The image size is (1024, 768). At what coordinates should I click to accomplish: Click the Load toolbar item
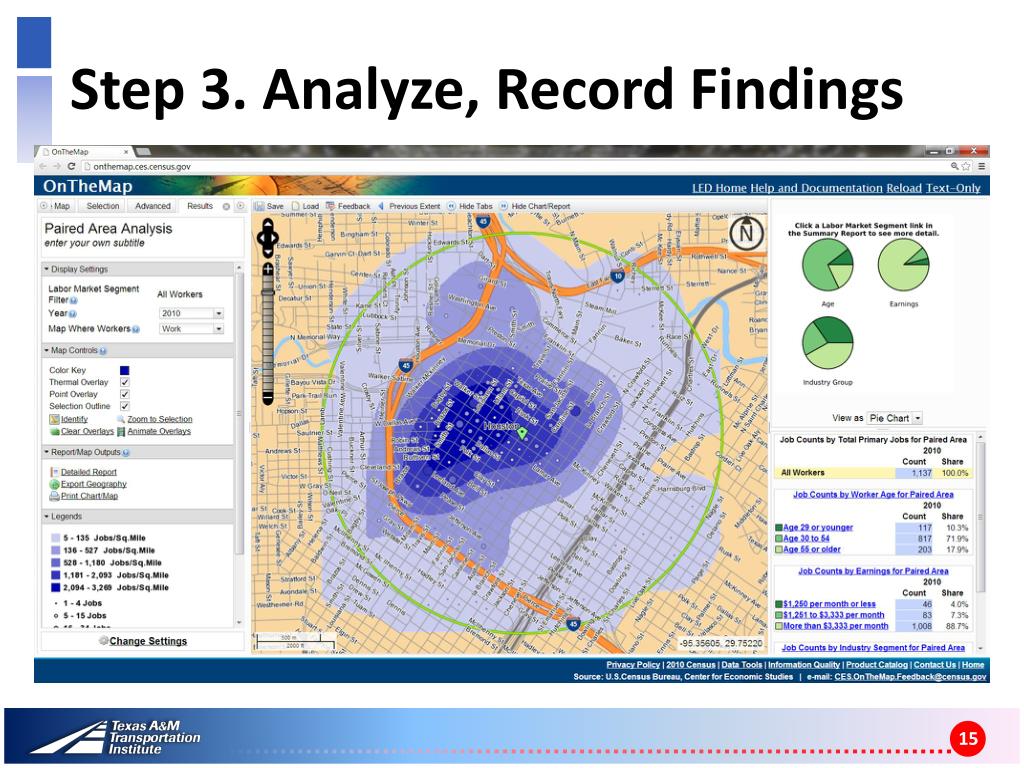[x=305, y=206]
